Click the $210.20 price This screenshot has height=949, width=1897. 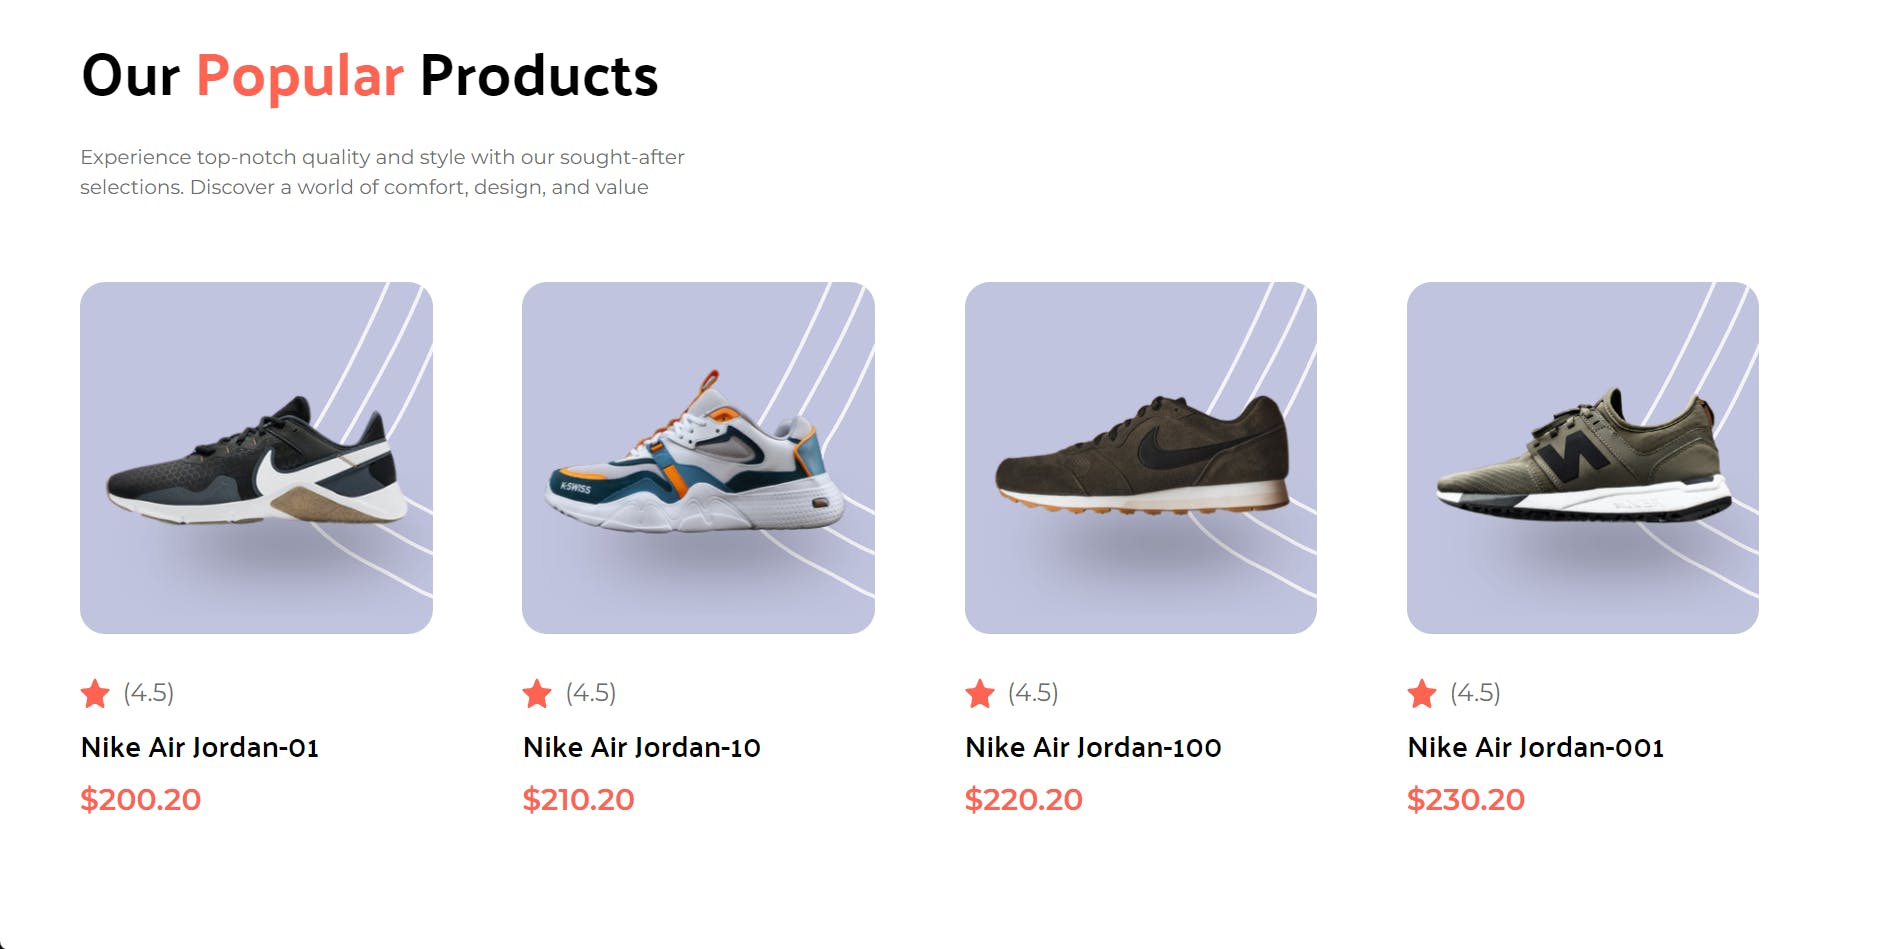579,799
